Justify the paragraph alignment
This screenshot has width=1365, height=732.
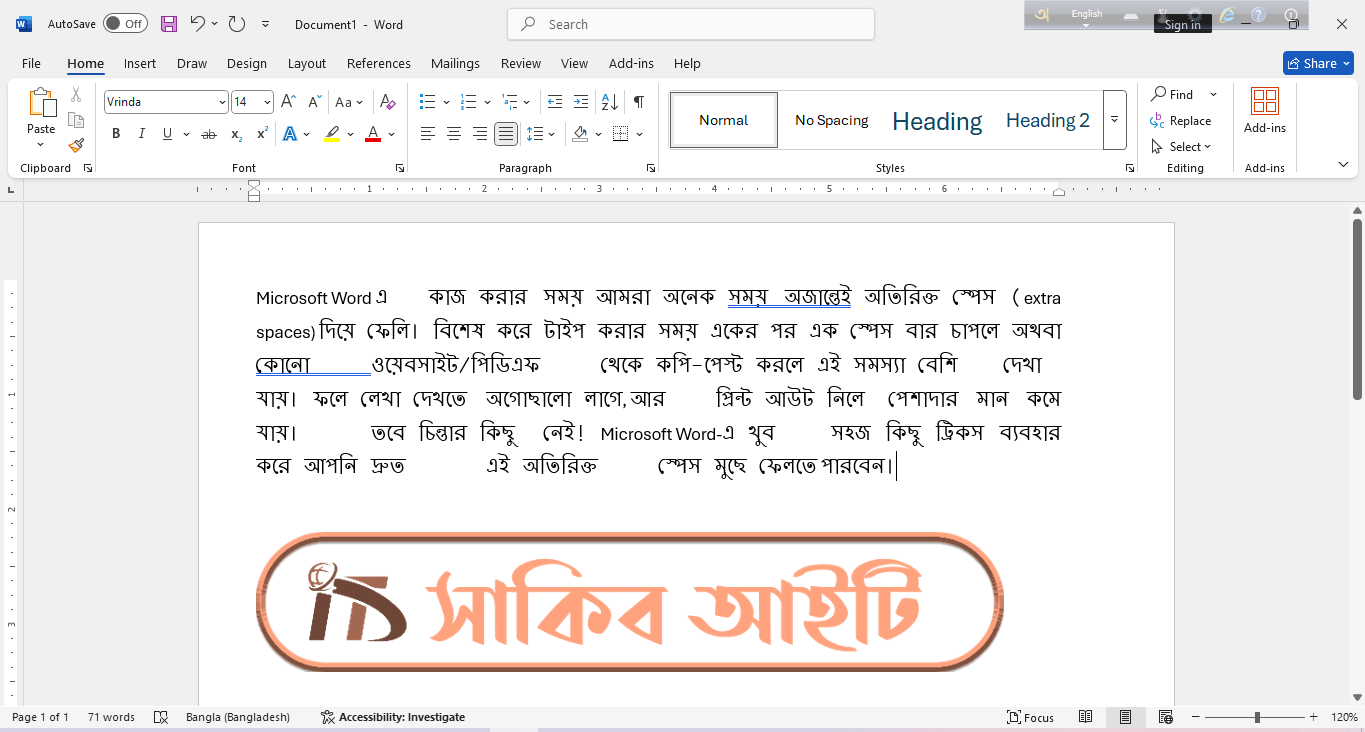(x=506, y=133)
